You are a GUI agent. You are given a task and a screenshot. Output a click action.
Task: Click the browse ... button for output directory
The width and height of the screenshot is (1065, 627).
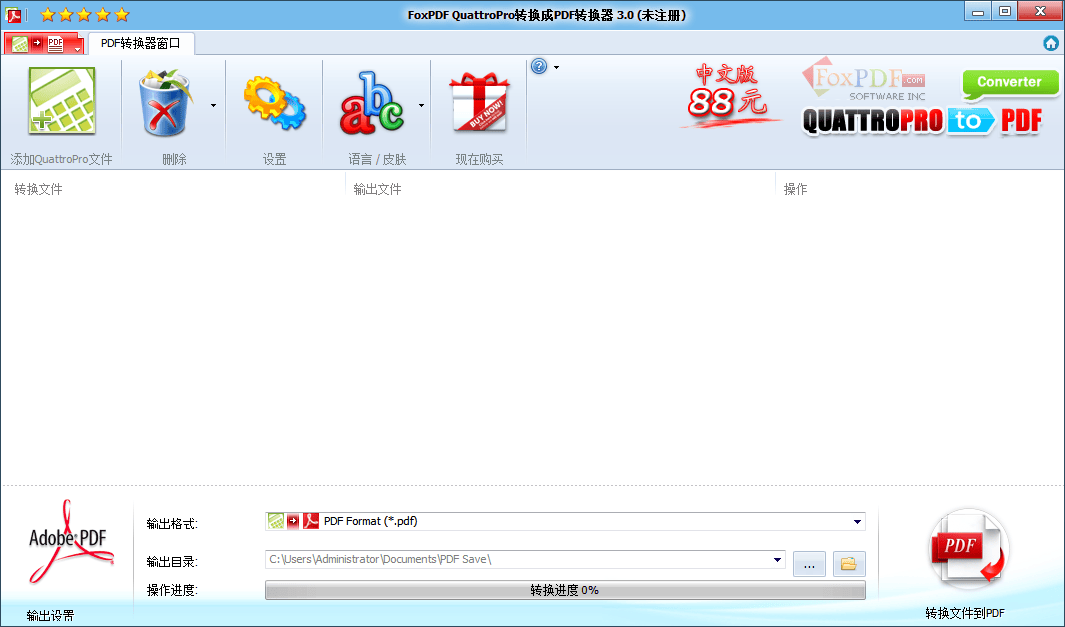[x=809, y=564]
